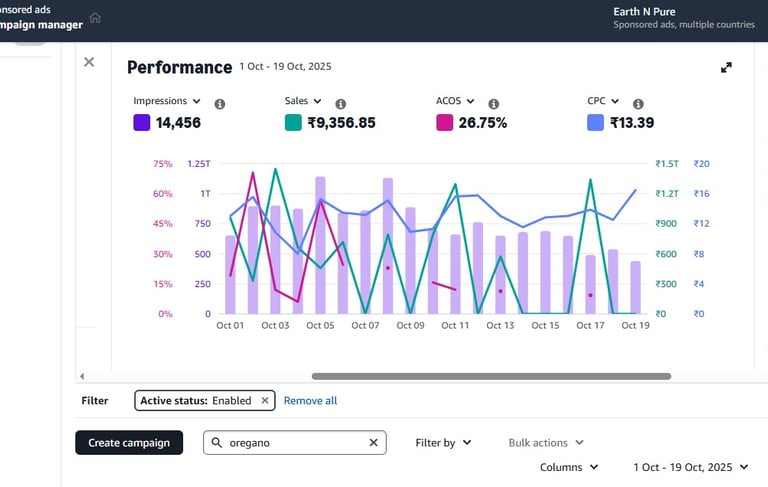Open the Sales info icon
This screenshot has width=768, height=487.
tap(340, 104)
